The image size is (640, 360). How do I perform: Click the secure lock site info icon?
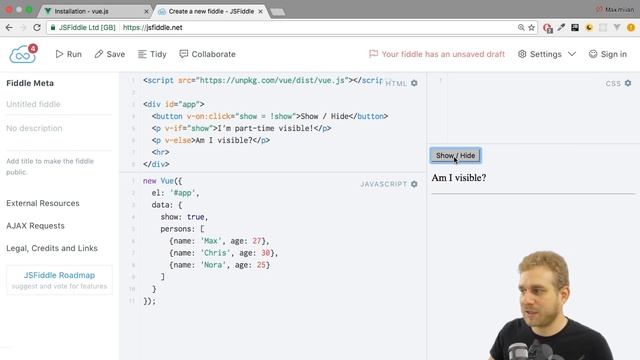53,27
